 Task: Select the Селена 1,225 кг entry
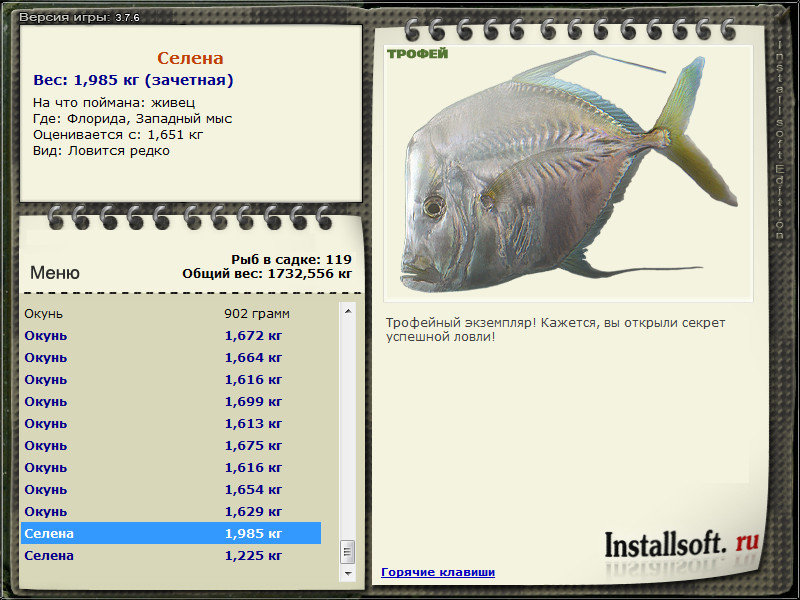coord(171,555)
